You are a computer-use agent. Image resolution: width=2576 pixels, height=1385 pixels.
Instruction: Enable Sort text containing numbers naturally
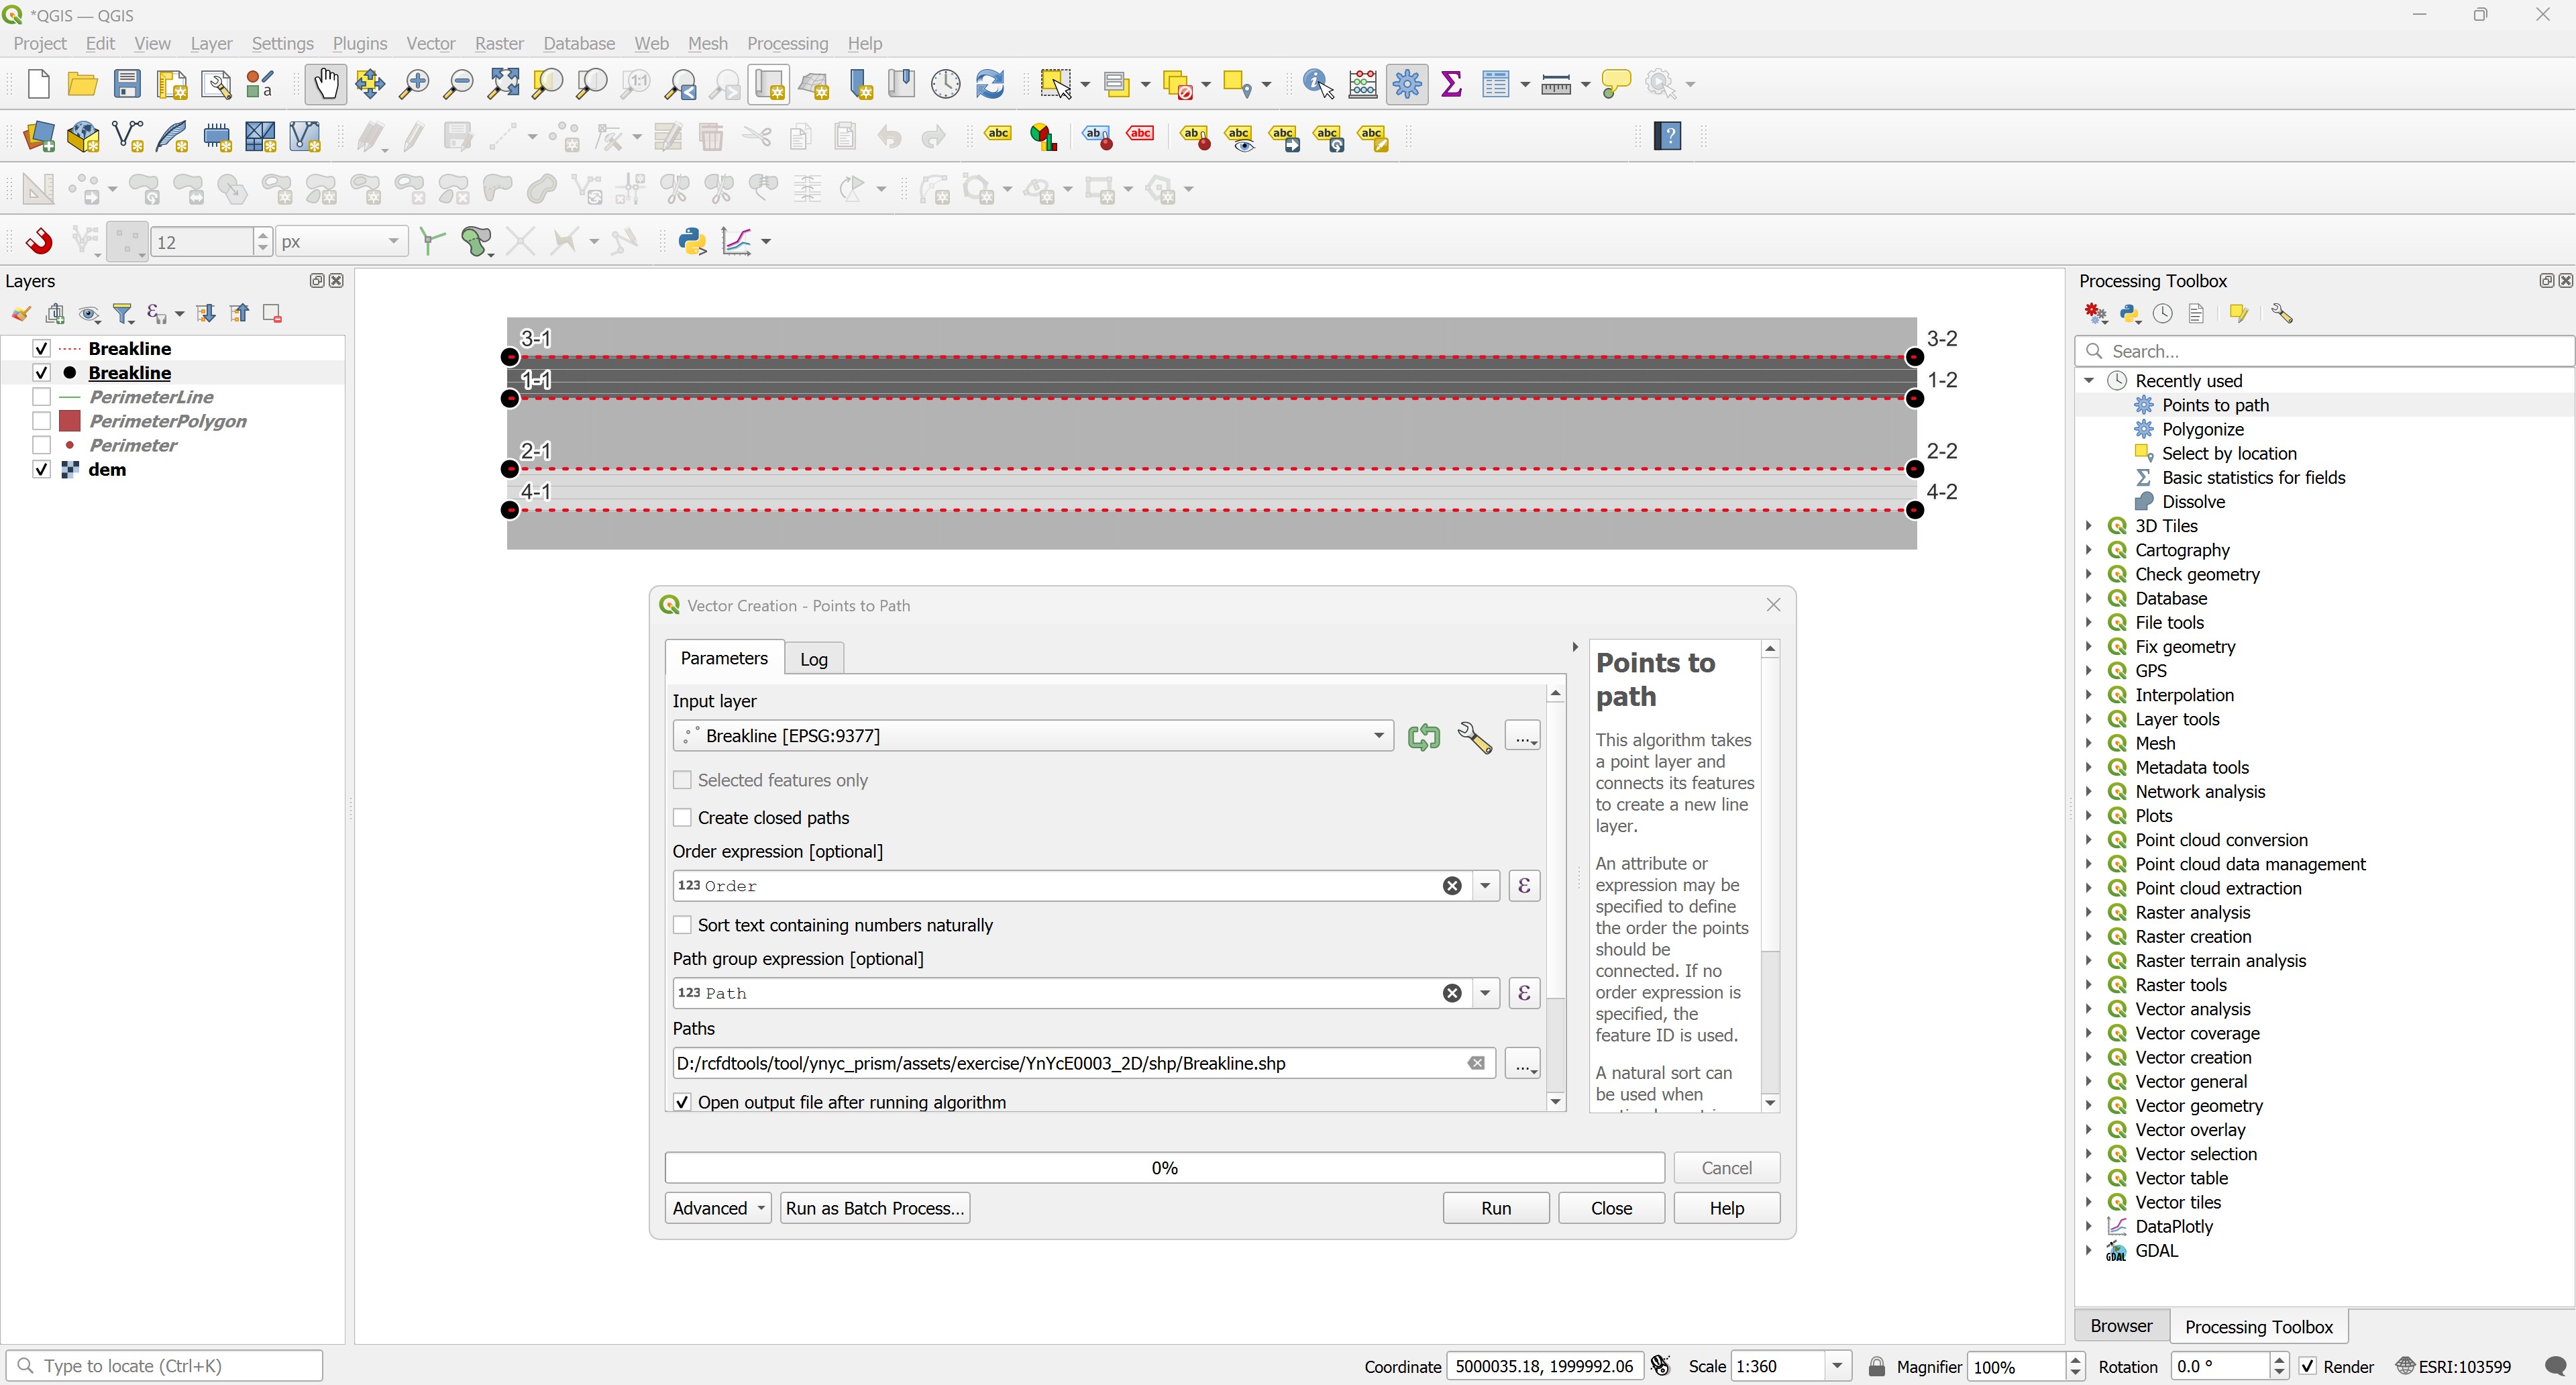682,925
